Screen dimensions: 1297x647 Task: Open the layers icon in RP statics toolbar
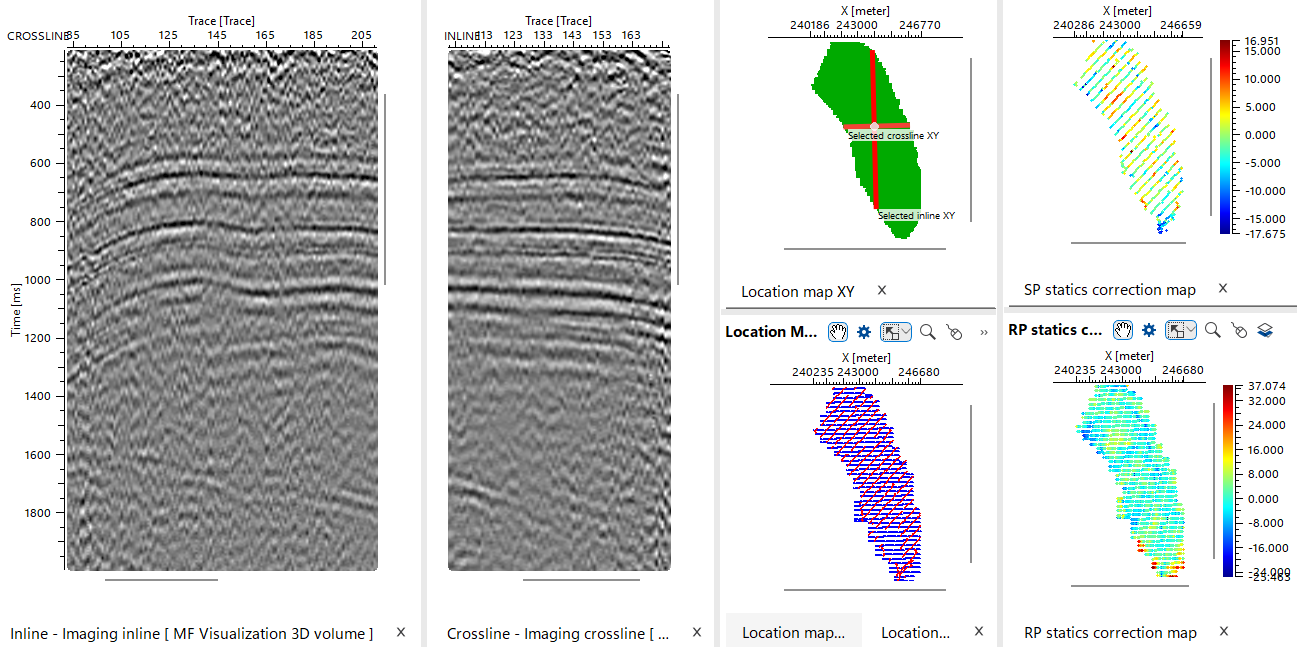(x=1265, y=330)
